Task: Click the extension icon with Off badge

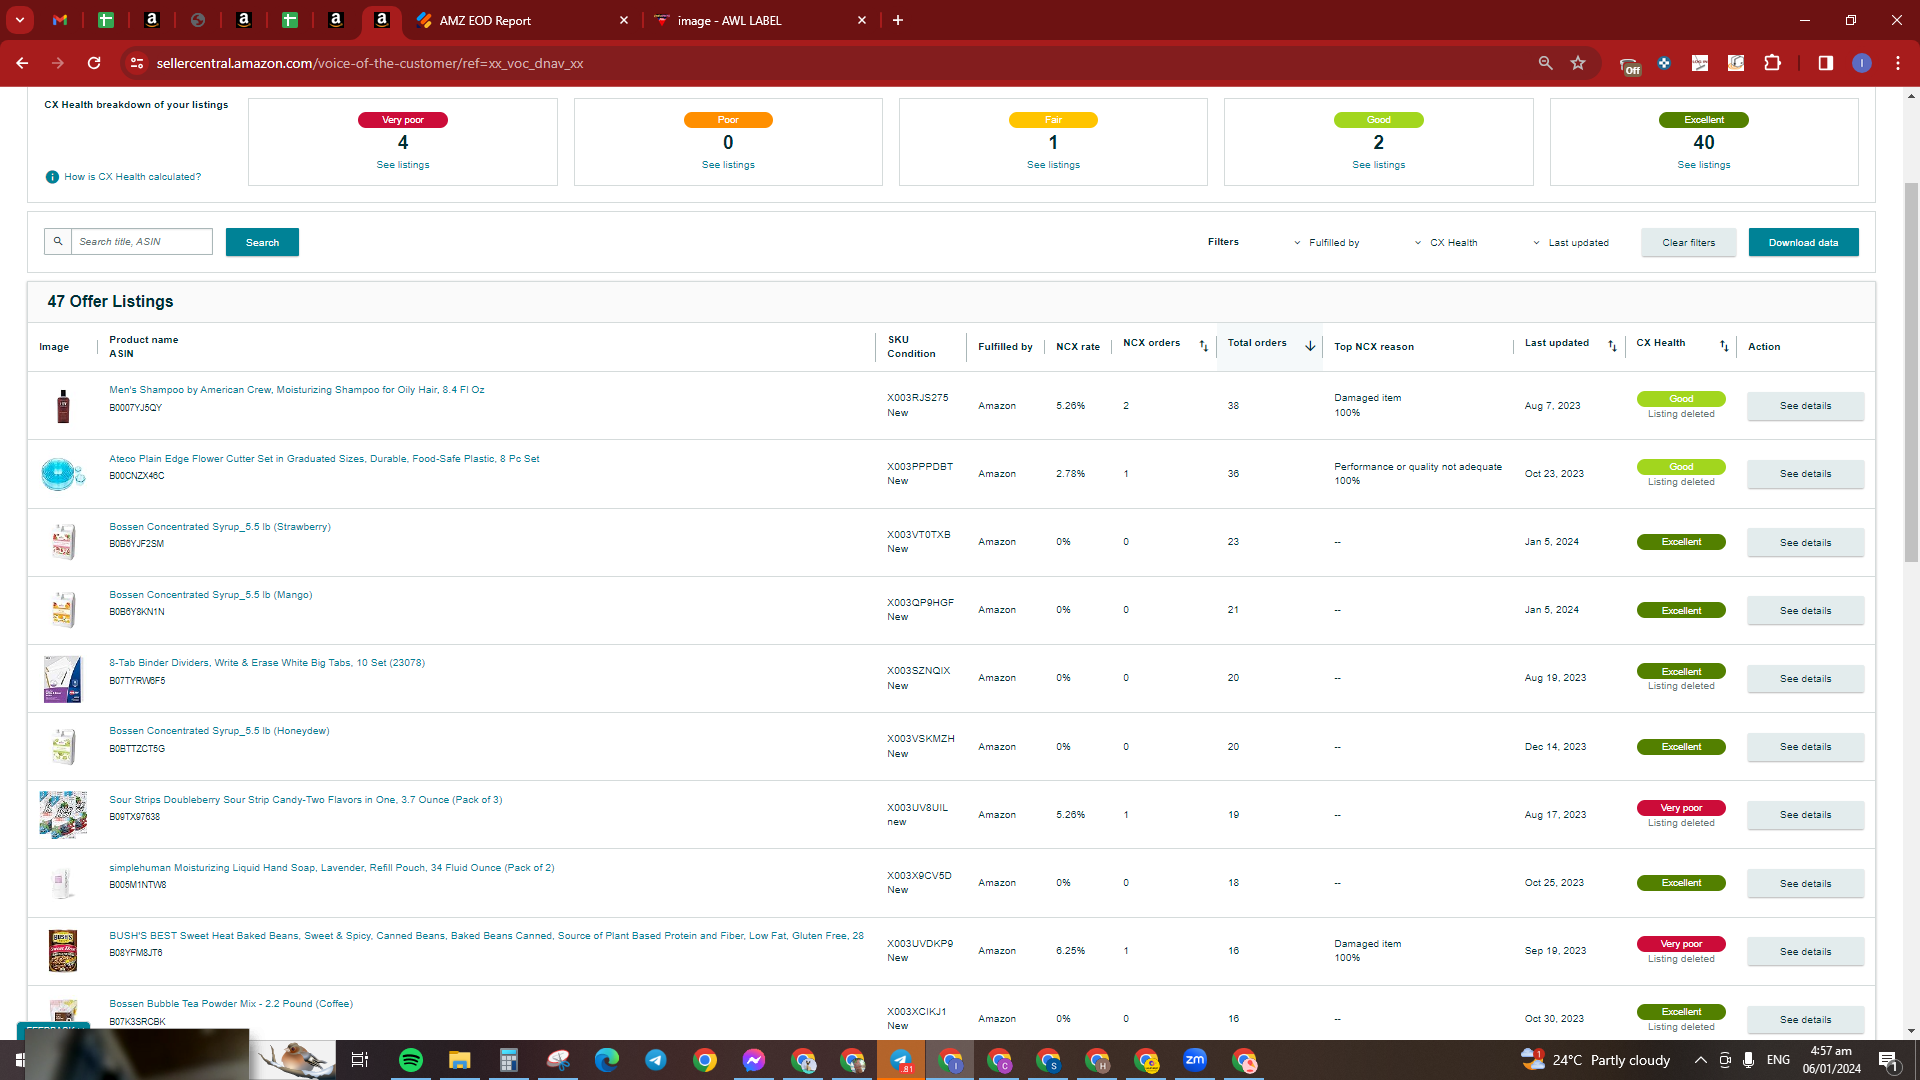Action: click(x=1629, y=65)
